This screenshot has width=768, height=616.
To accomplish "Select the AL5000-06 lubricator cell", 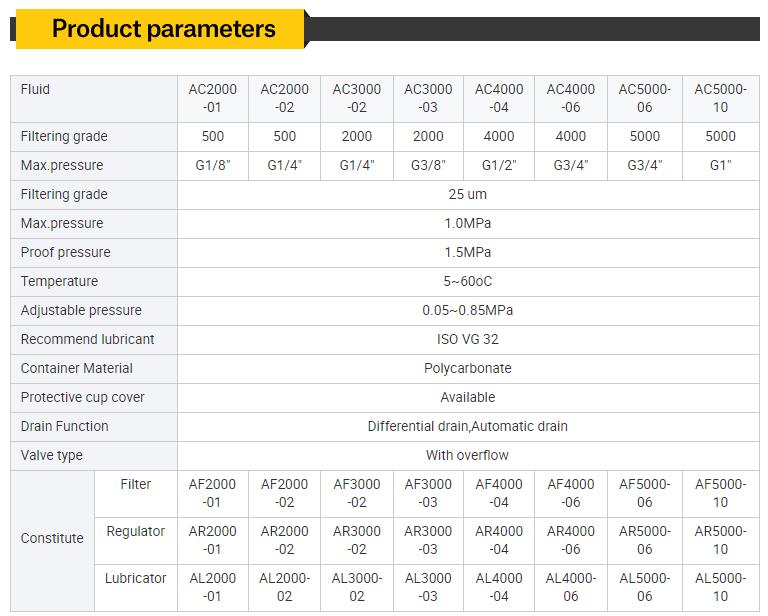I will pyautogui.click(x=645, y=587).
